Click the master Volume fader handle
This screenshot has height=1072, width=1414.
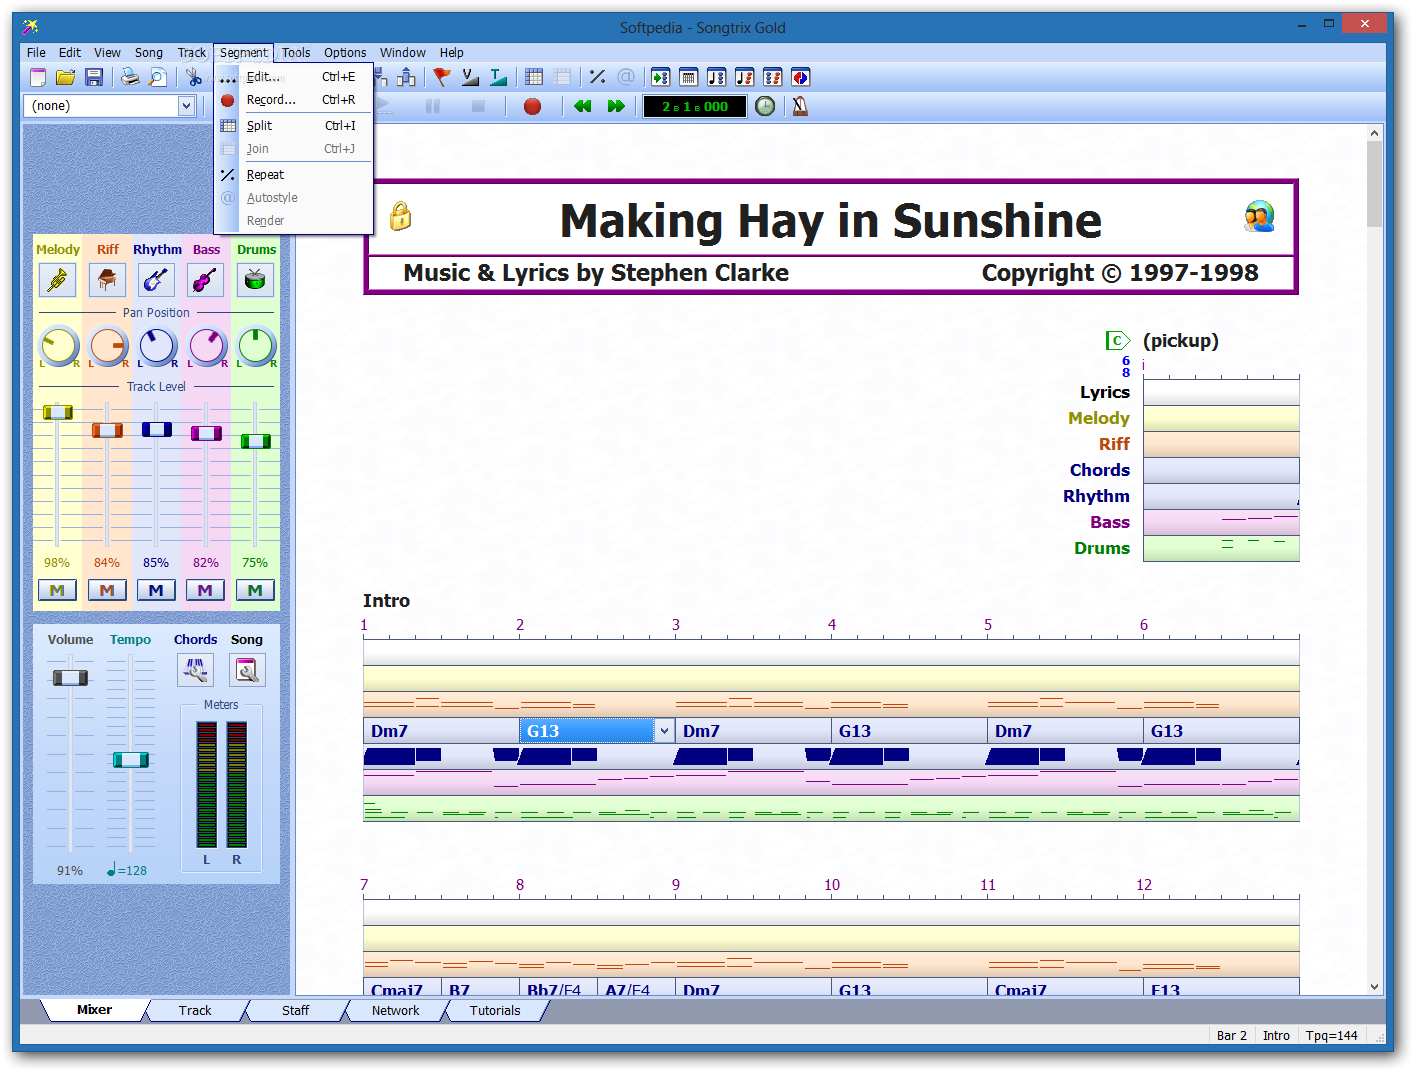(x=70, y=678)
